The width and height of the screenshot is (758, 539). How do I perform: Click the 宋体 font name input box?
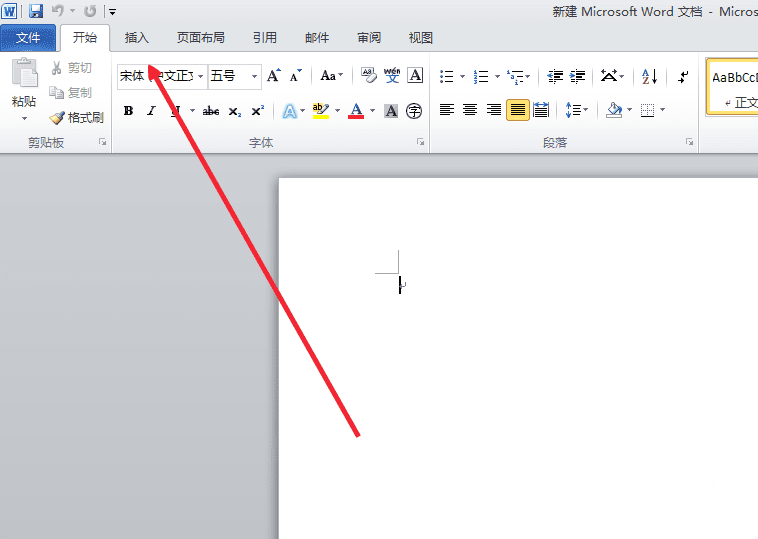click(157, 76)
